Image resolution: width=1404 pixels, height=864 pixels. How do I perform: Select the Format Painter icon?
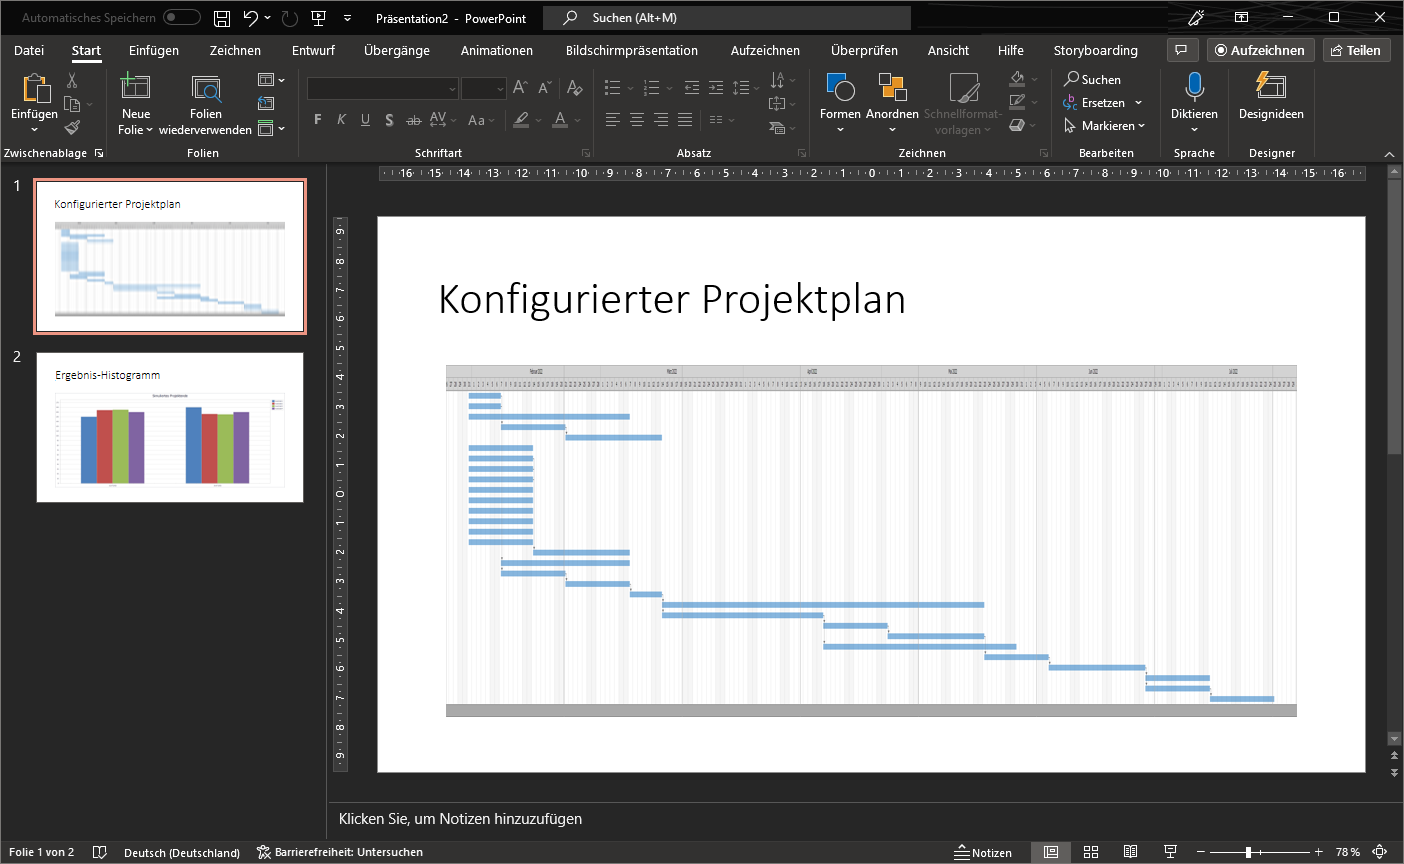(73, 126)
